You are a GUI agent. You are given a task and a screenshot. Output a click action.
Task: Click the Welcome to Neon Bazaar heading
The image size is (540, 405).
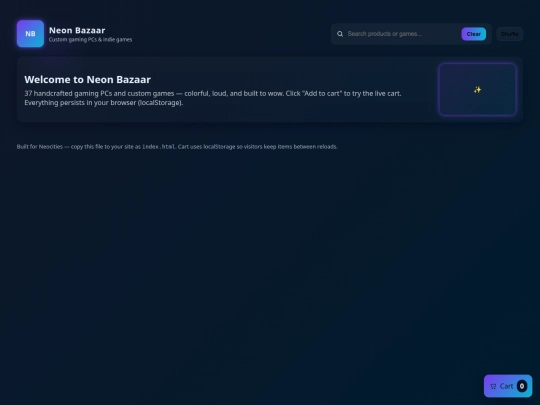point(87,80)
